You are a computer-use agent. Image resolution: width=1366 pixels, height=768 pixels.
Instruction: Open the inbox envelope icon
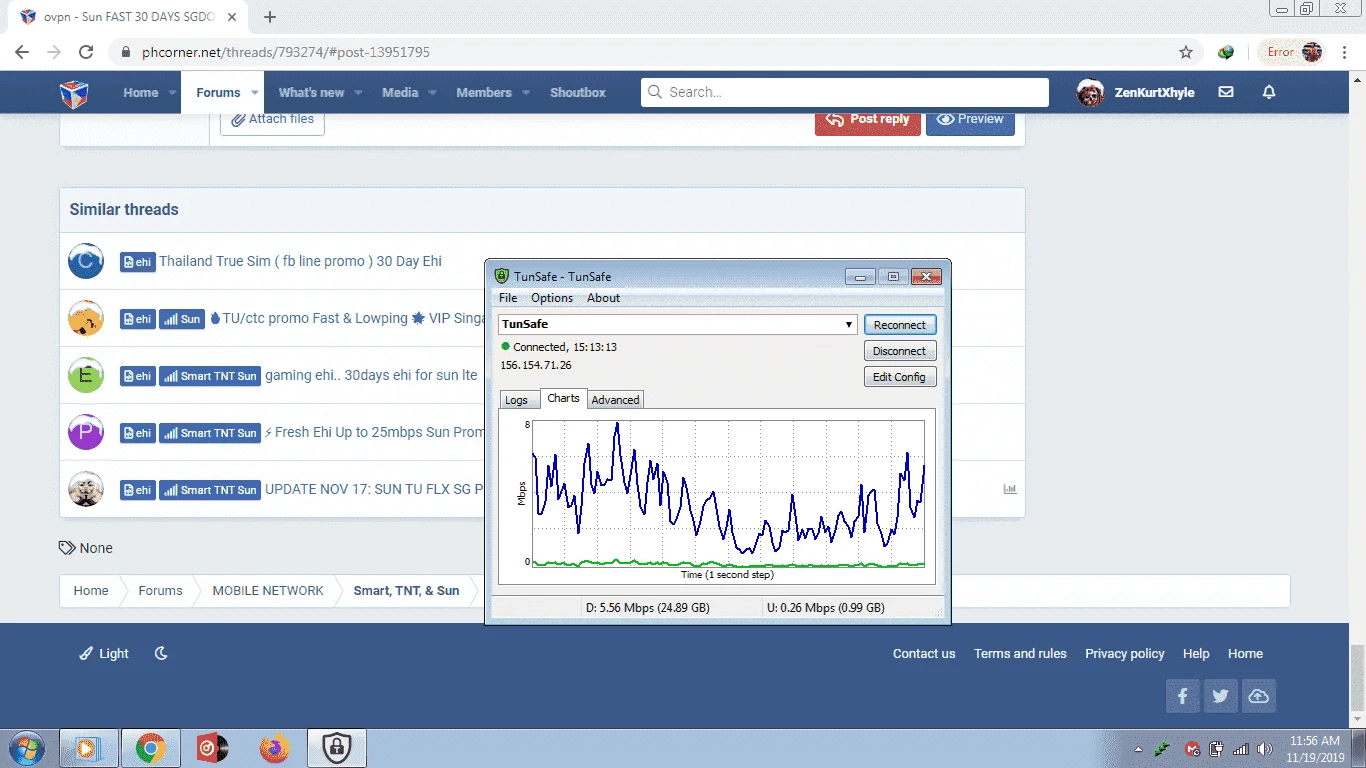click(1226, 92)
